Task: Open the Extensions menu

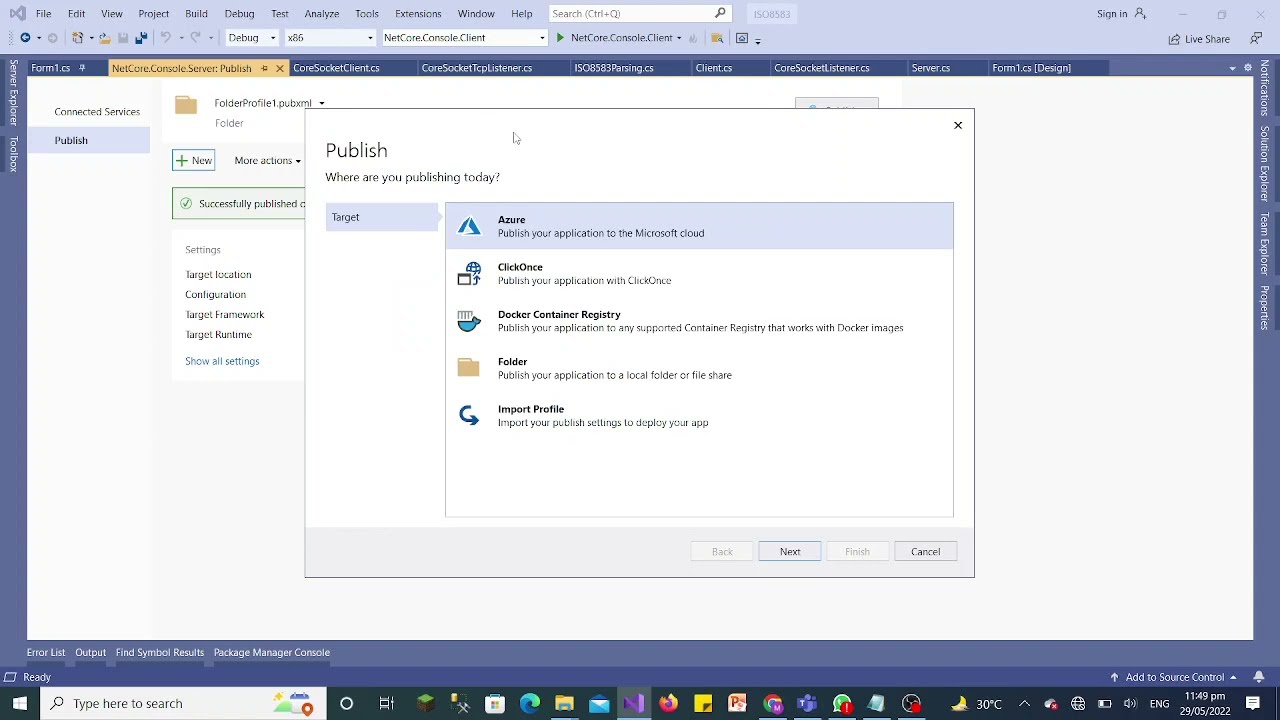Action: coord(418,14)
